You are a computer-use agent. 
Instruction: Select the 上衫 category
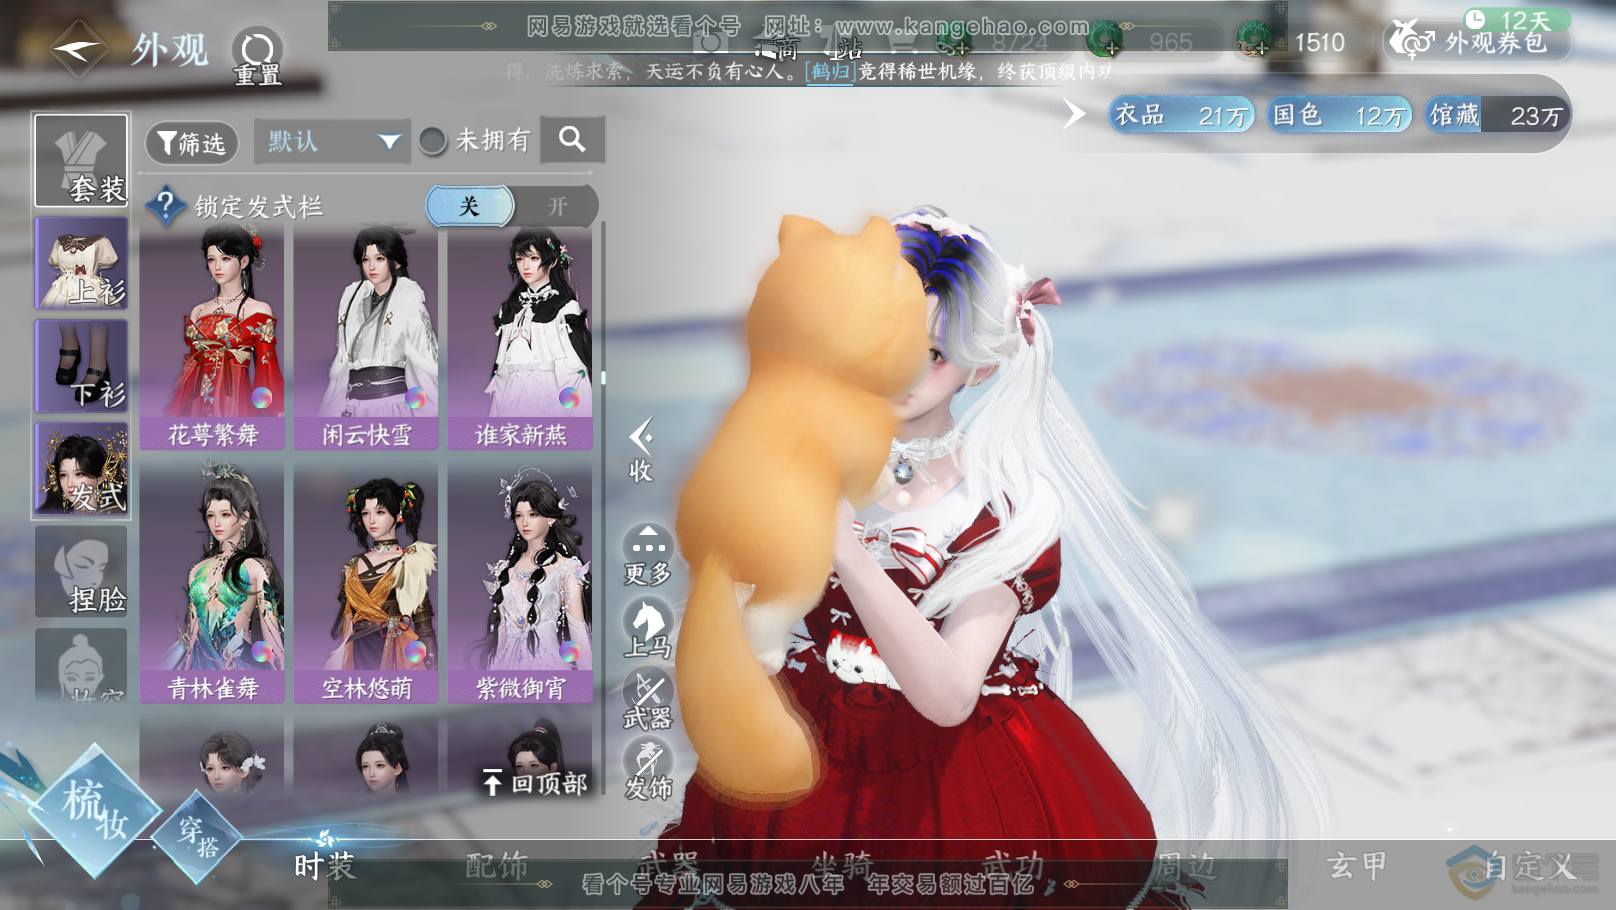coord(82,264)
